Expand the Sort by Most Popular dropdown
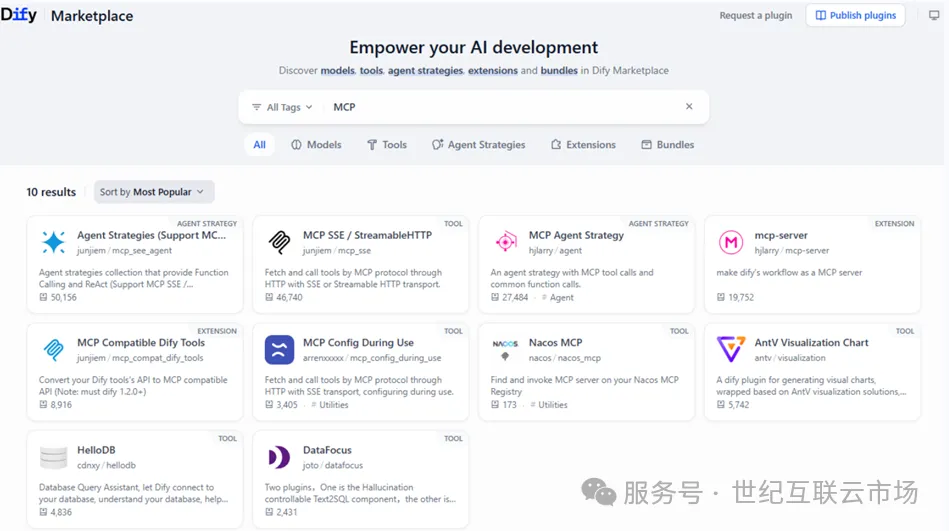949x531 pixels. (x=153, y=192)
